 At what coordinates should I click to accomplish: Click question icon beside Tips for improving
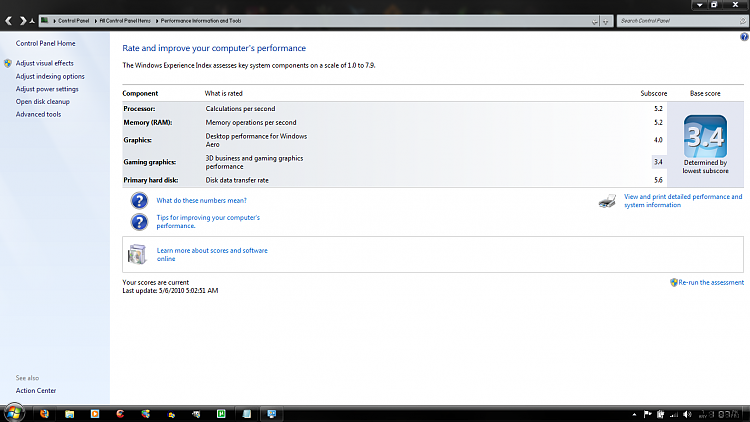click(139, 222)
